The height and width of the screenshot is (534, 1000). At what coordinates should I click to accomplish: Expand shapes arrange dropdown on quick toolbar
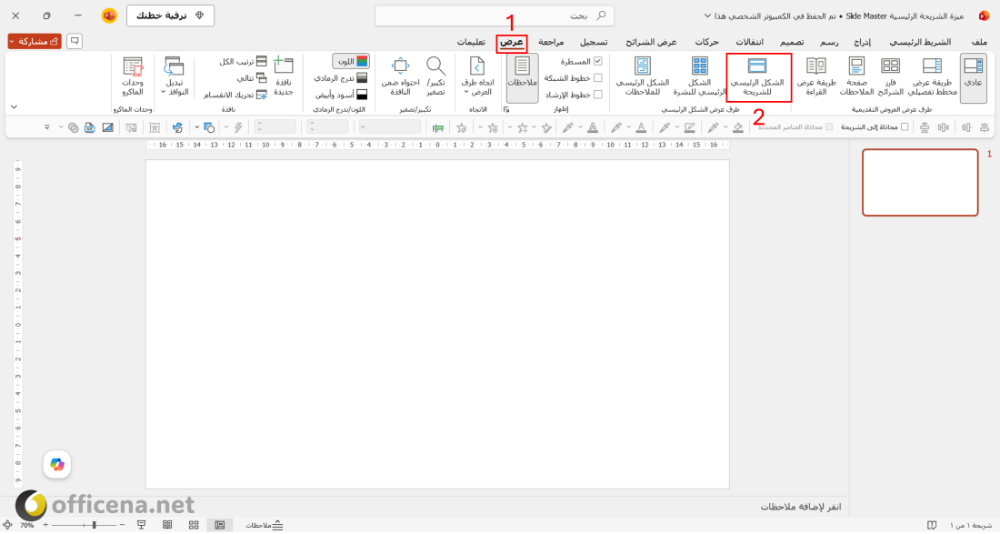click(196, 128)
